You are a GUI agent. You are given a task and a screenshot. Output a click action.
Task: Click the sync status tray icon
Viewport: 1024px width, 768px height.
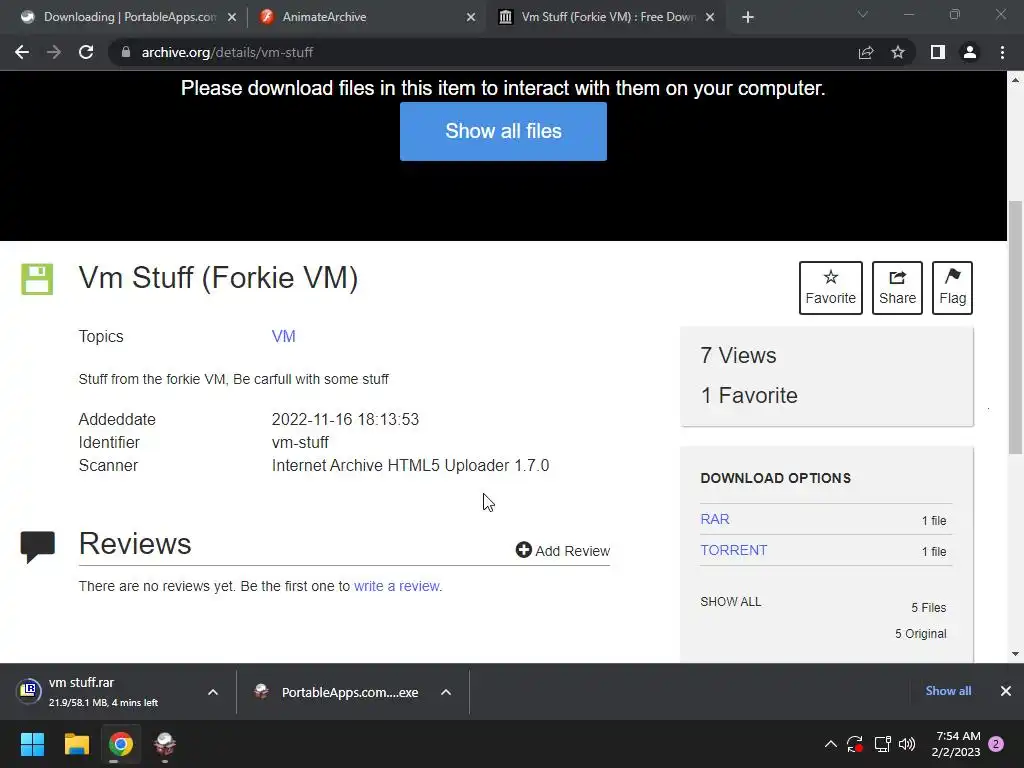855,744
